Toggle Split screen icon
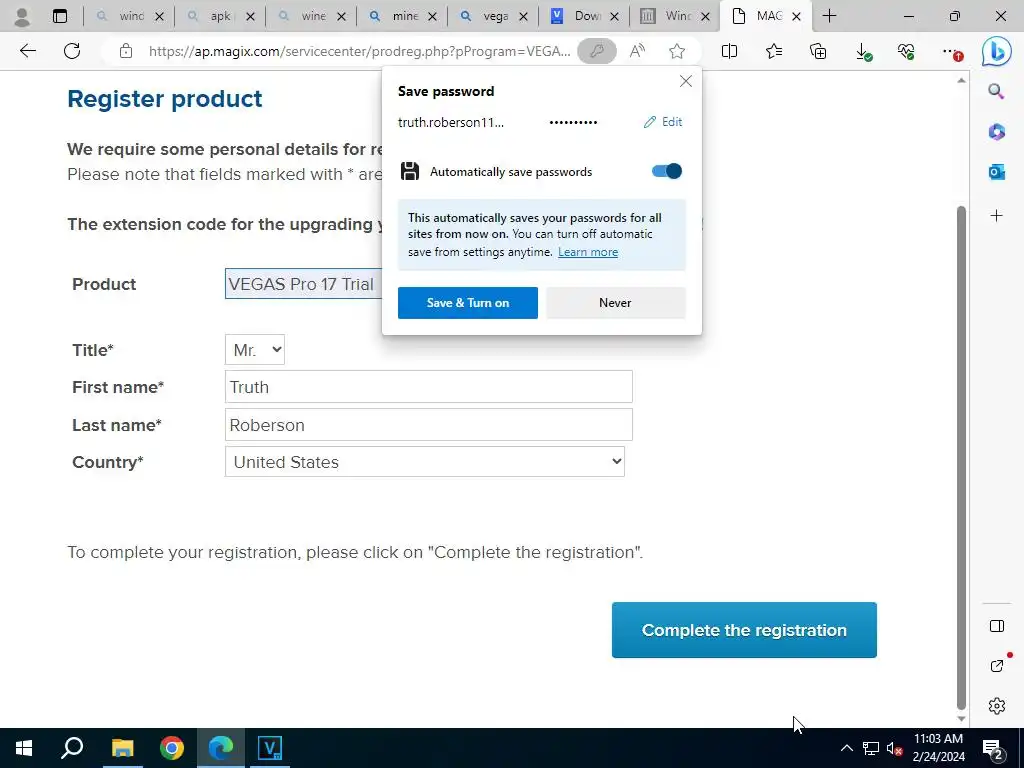 click(729, 51)
